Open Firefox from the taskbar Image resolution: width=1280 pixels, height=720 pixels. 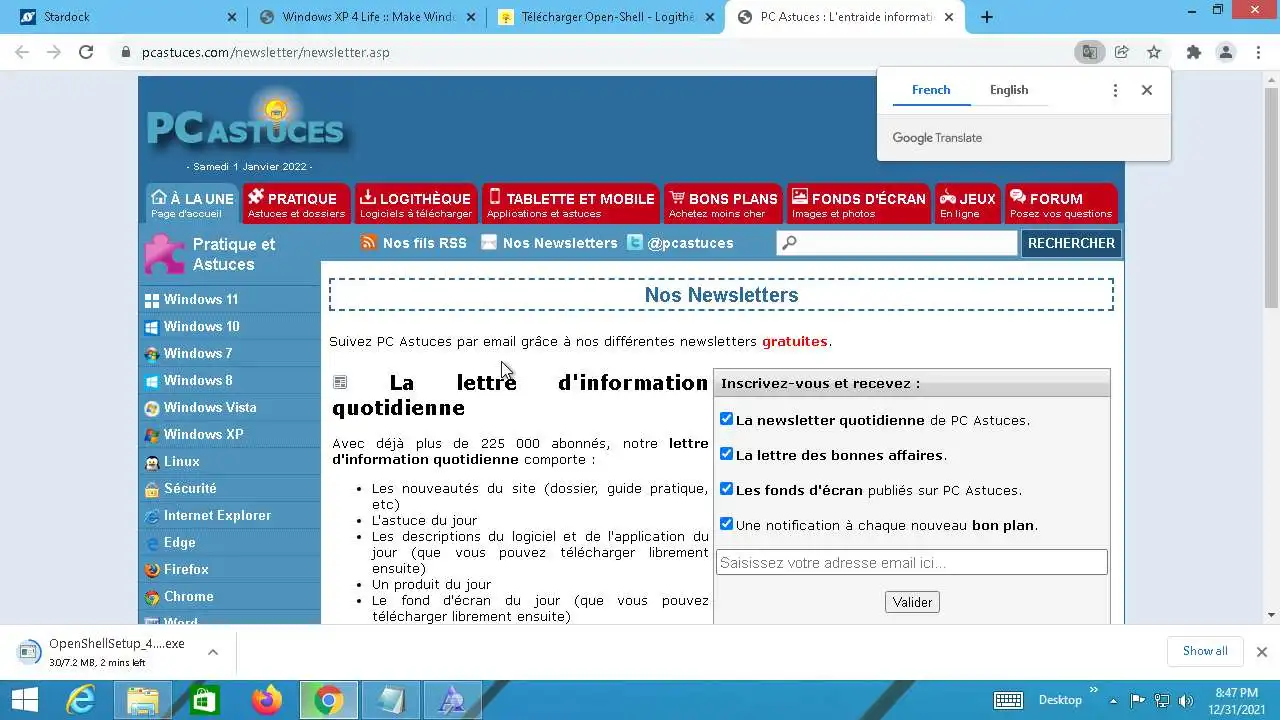click(267, 700)
